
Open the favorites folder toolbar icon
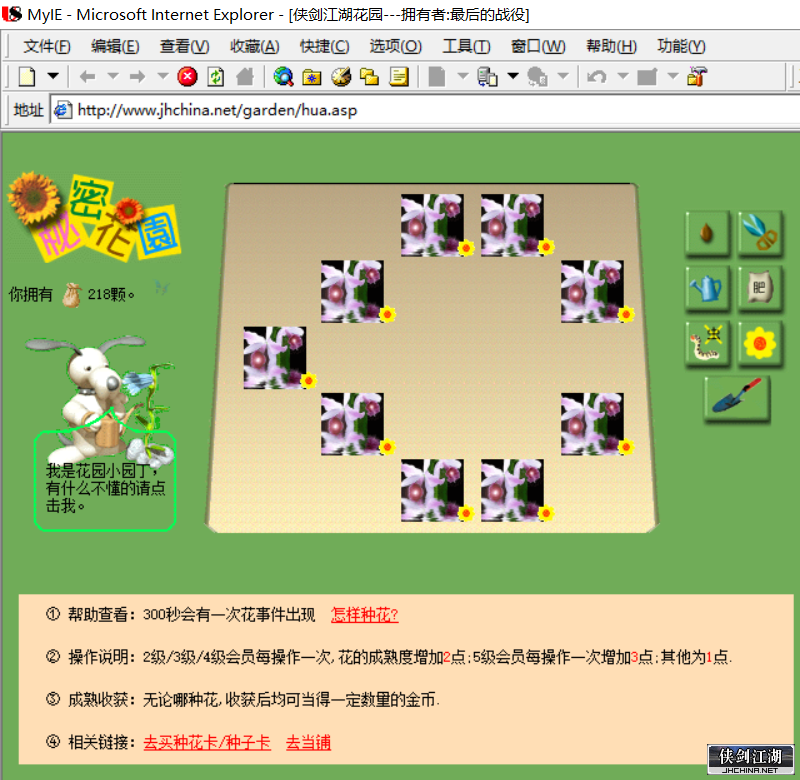pyautogui.click(x=311, y=77)
